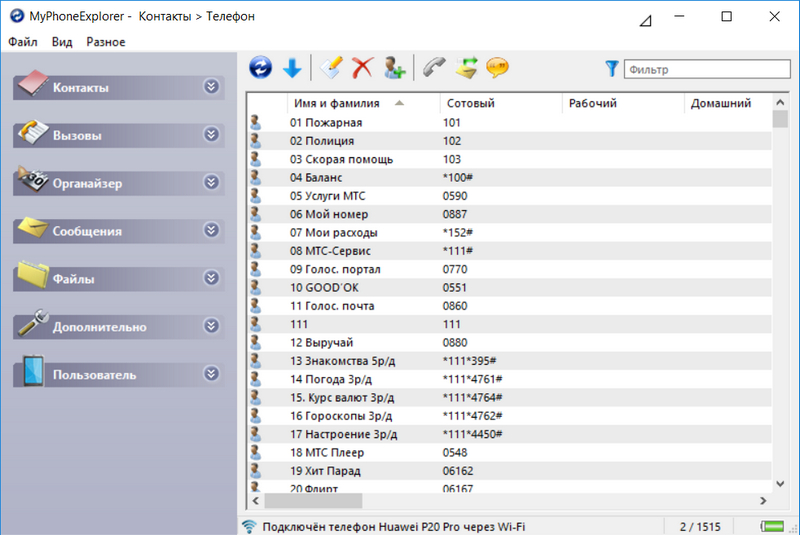The width and height of the screenshot is (800, 535).
Task: Click the red X delete icon
Action: [x=362, y=68]
